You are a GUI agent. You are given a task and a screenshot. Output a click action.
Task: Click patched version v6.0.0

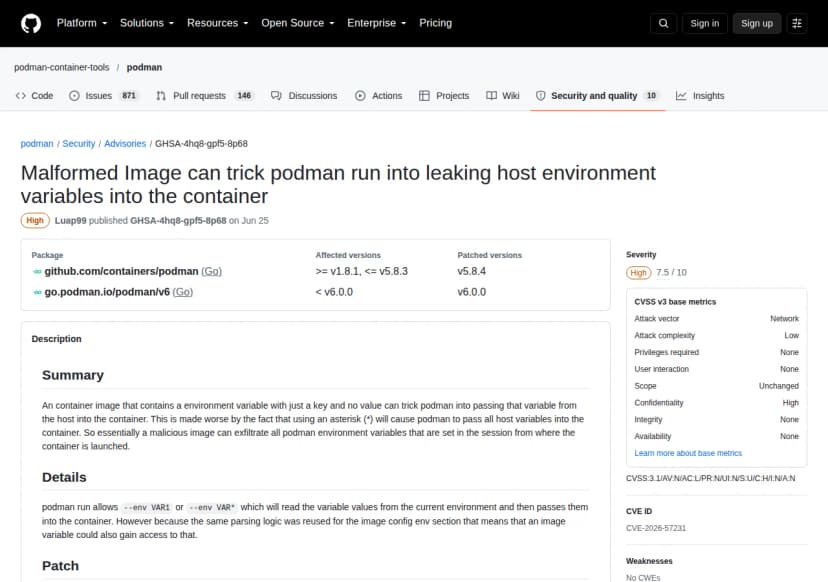472,292
